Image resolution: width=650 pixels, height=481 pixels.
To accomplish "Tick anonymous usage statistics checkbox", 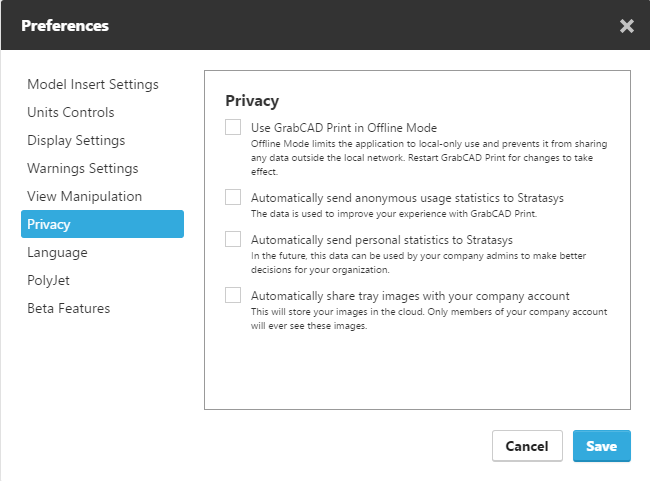I will click(233, 197).
